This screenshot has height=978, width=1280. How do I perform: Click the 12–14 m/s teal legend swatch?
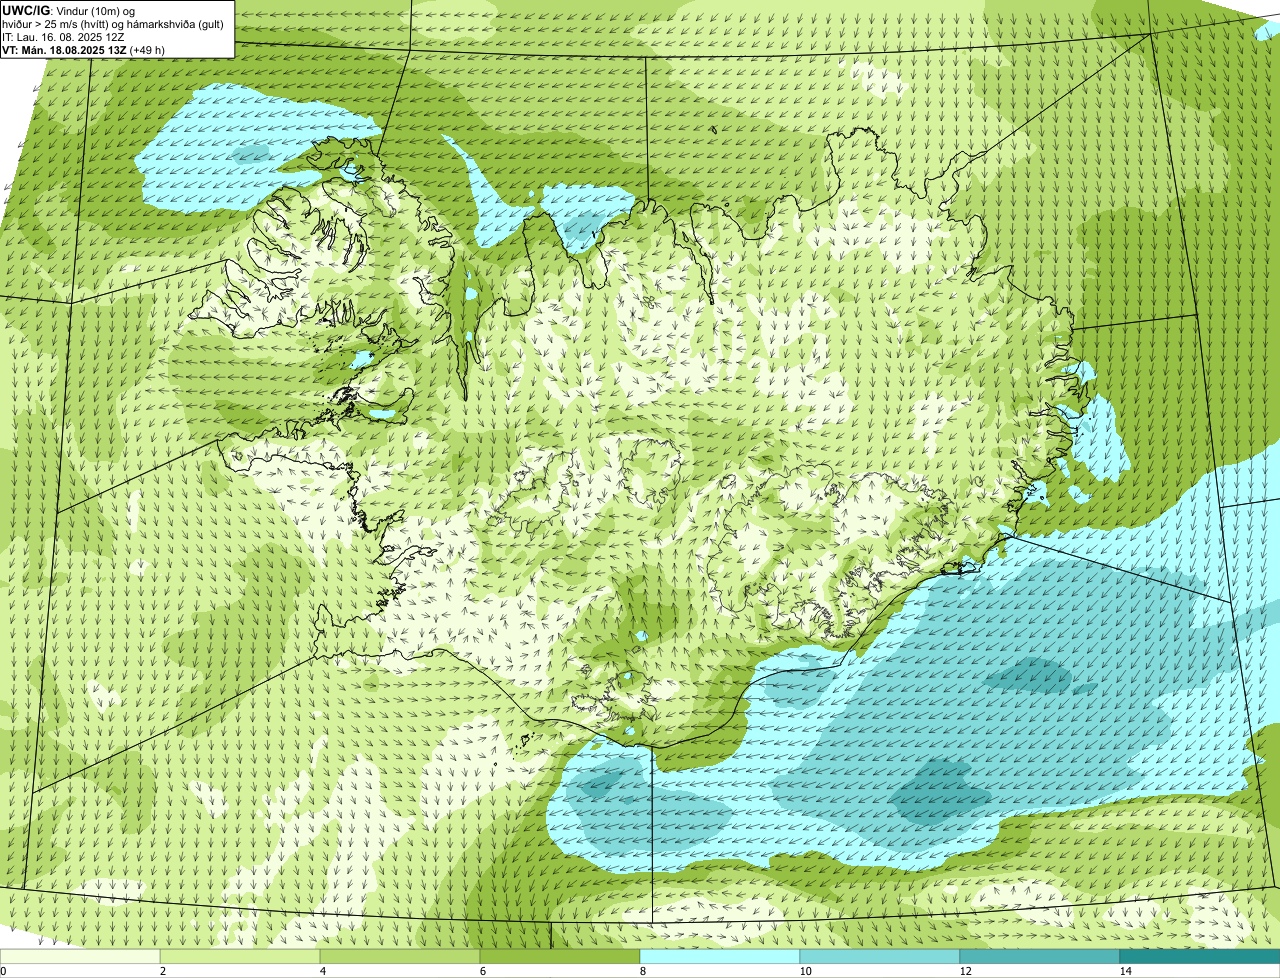tap(1040, 956)
